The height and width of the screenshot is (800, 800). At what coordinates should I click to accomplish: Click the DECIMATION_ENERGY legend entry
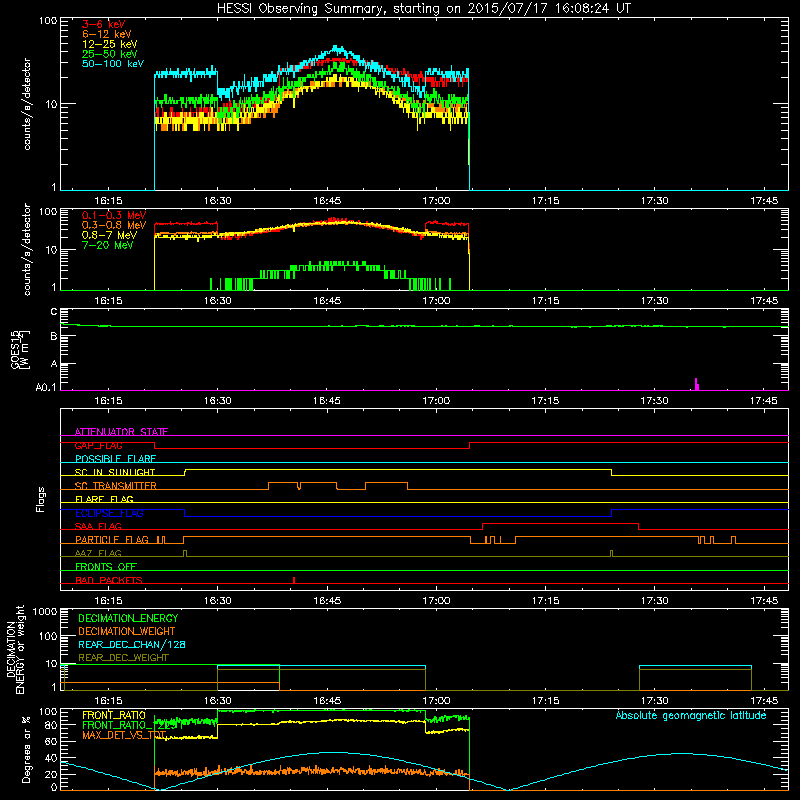tap(128, 618)
